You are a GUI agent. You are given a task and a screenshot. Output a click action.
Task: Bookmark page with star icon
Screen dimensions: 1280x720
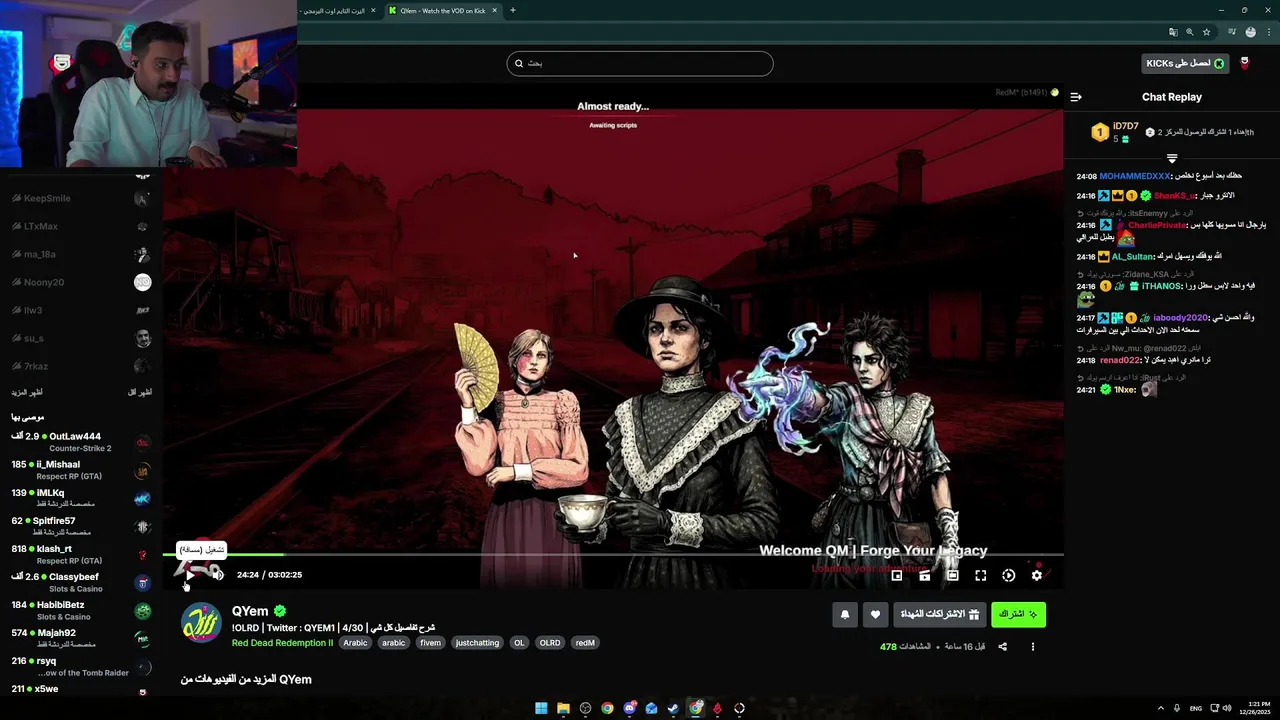click(1207, 32)
